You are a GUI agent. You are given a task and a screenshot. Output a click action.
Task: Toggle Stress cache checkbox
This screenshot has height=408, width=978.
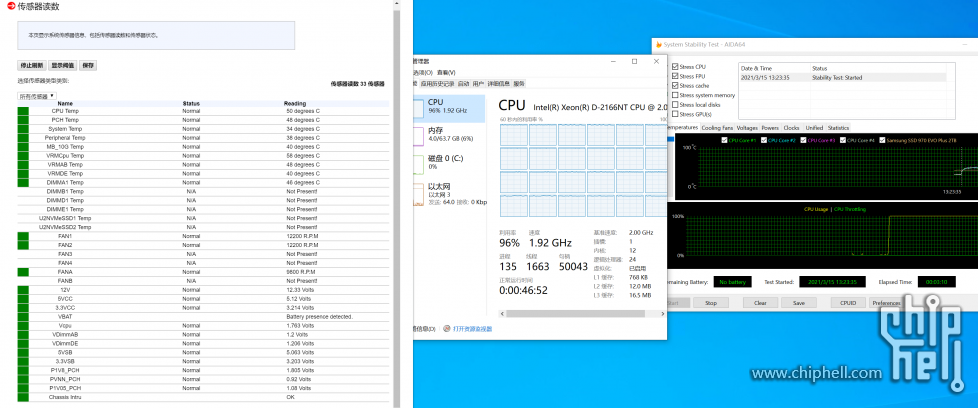pos(675,85)
